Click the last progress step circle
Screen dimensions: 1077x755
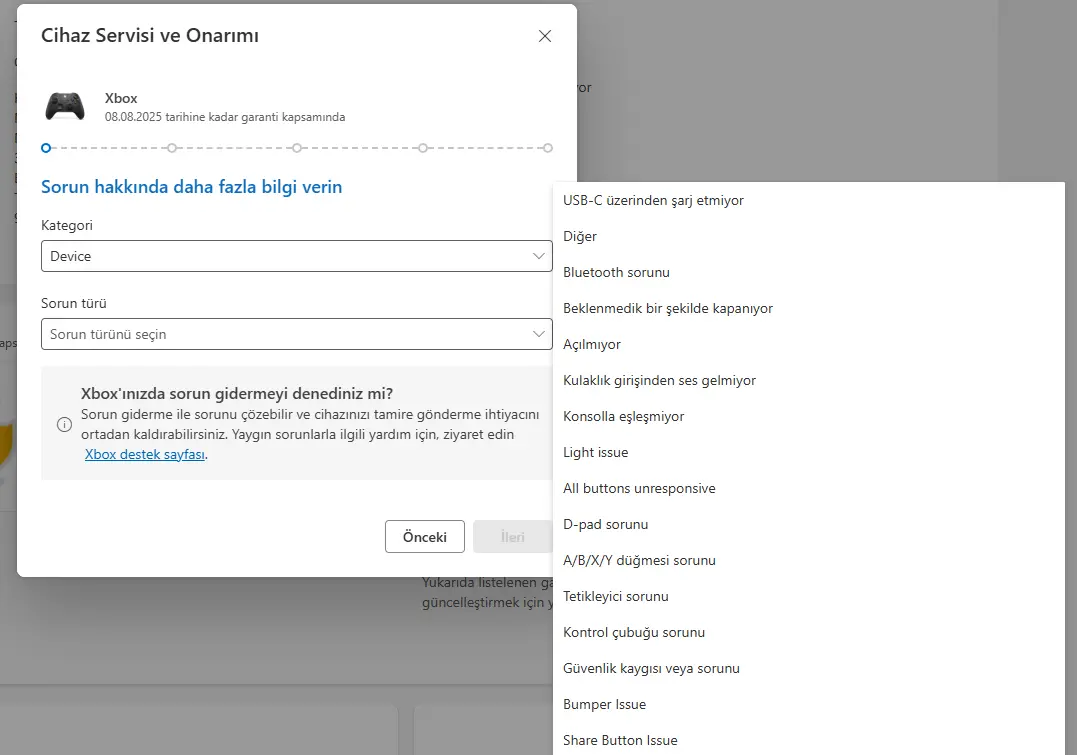(547, 148)
